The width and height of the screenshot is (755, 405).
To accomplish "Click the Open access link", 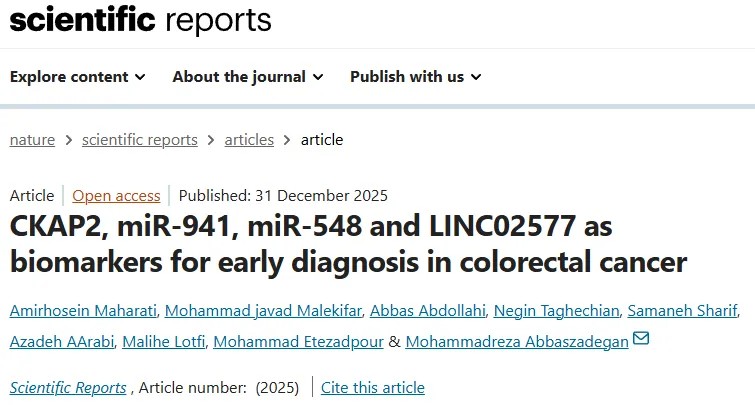I will (x=116, y=195).
